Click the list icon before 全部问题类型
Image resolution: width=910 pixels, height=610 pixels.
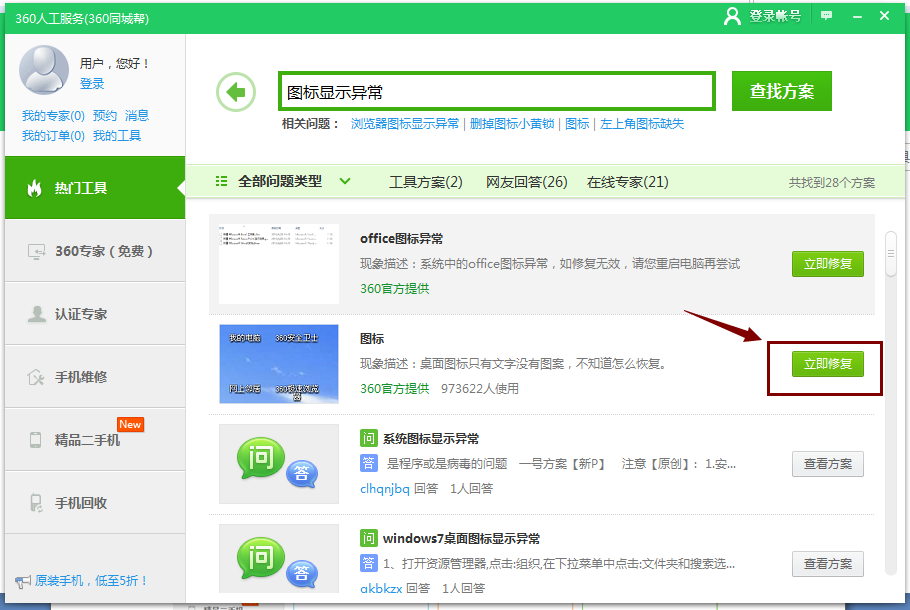click(221, 182)
